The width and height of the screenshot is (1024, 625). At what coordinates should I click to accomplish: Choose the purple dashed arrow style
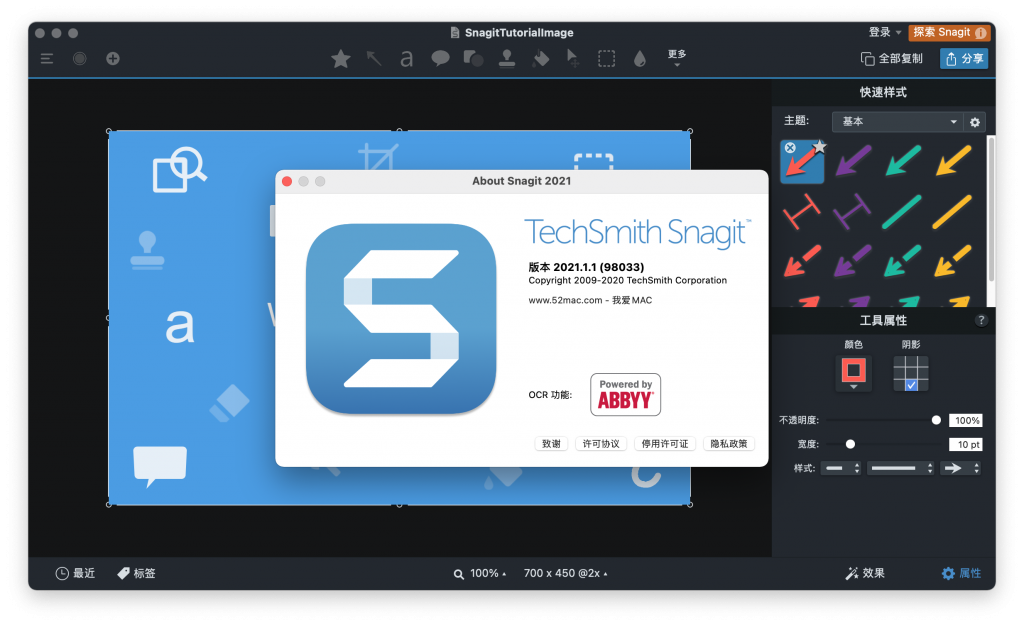point(852,261)
